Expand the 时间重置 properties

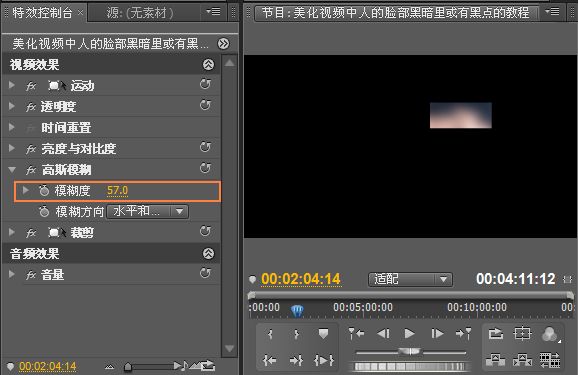(12, 127)
